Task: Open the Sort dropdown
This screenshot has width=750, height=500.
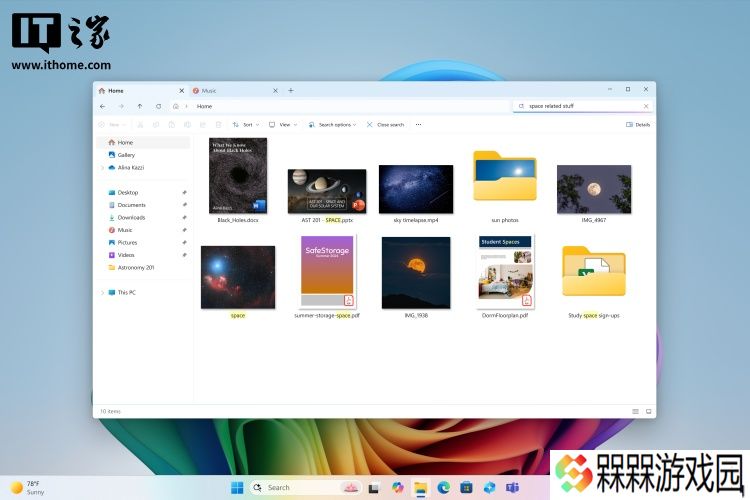Action: pos(246,124)
